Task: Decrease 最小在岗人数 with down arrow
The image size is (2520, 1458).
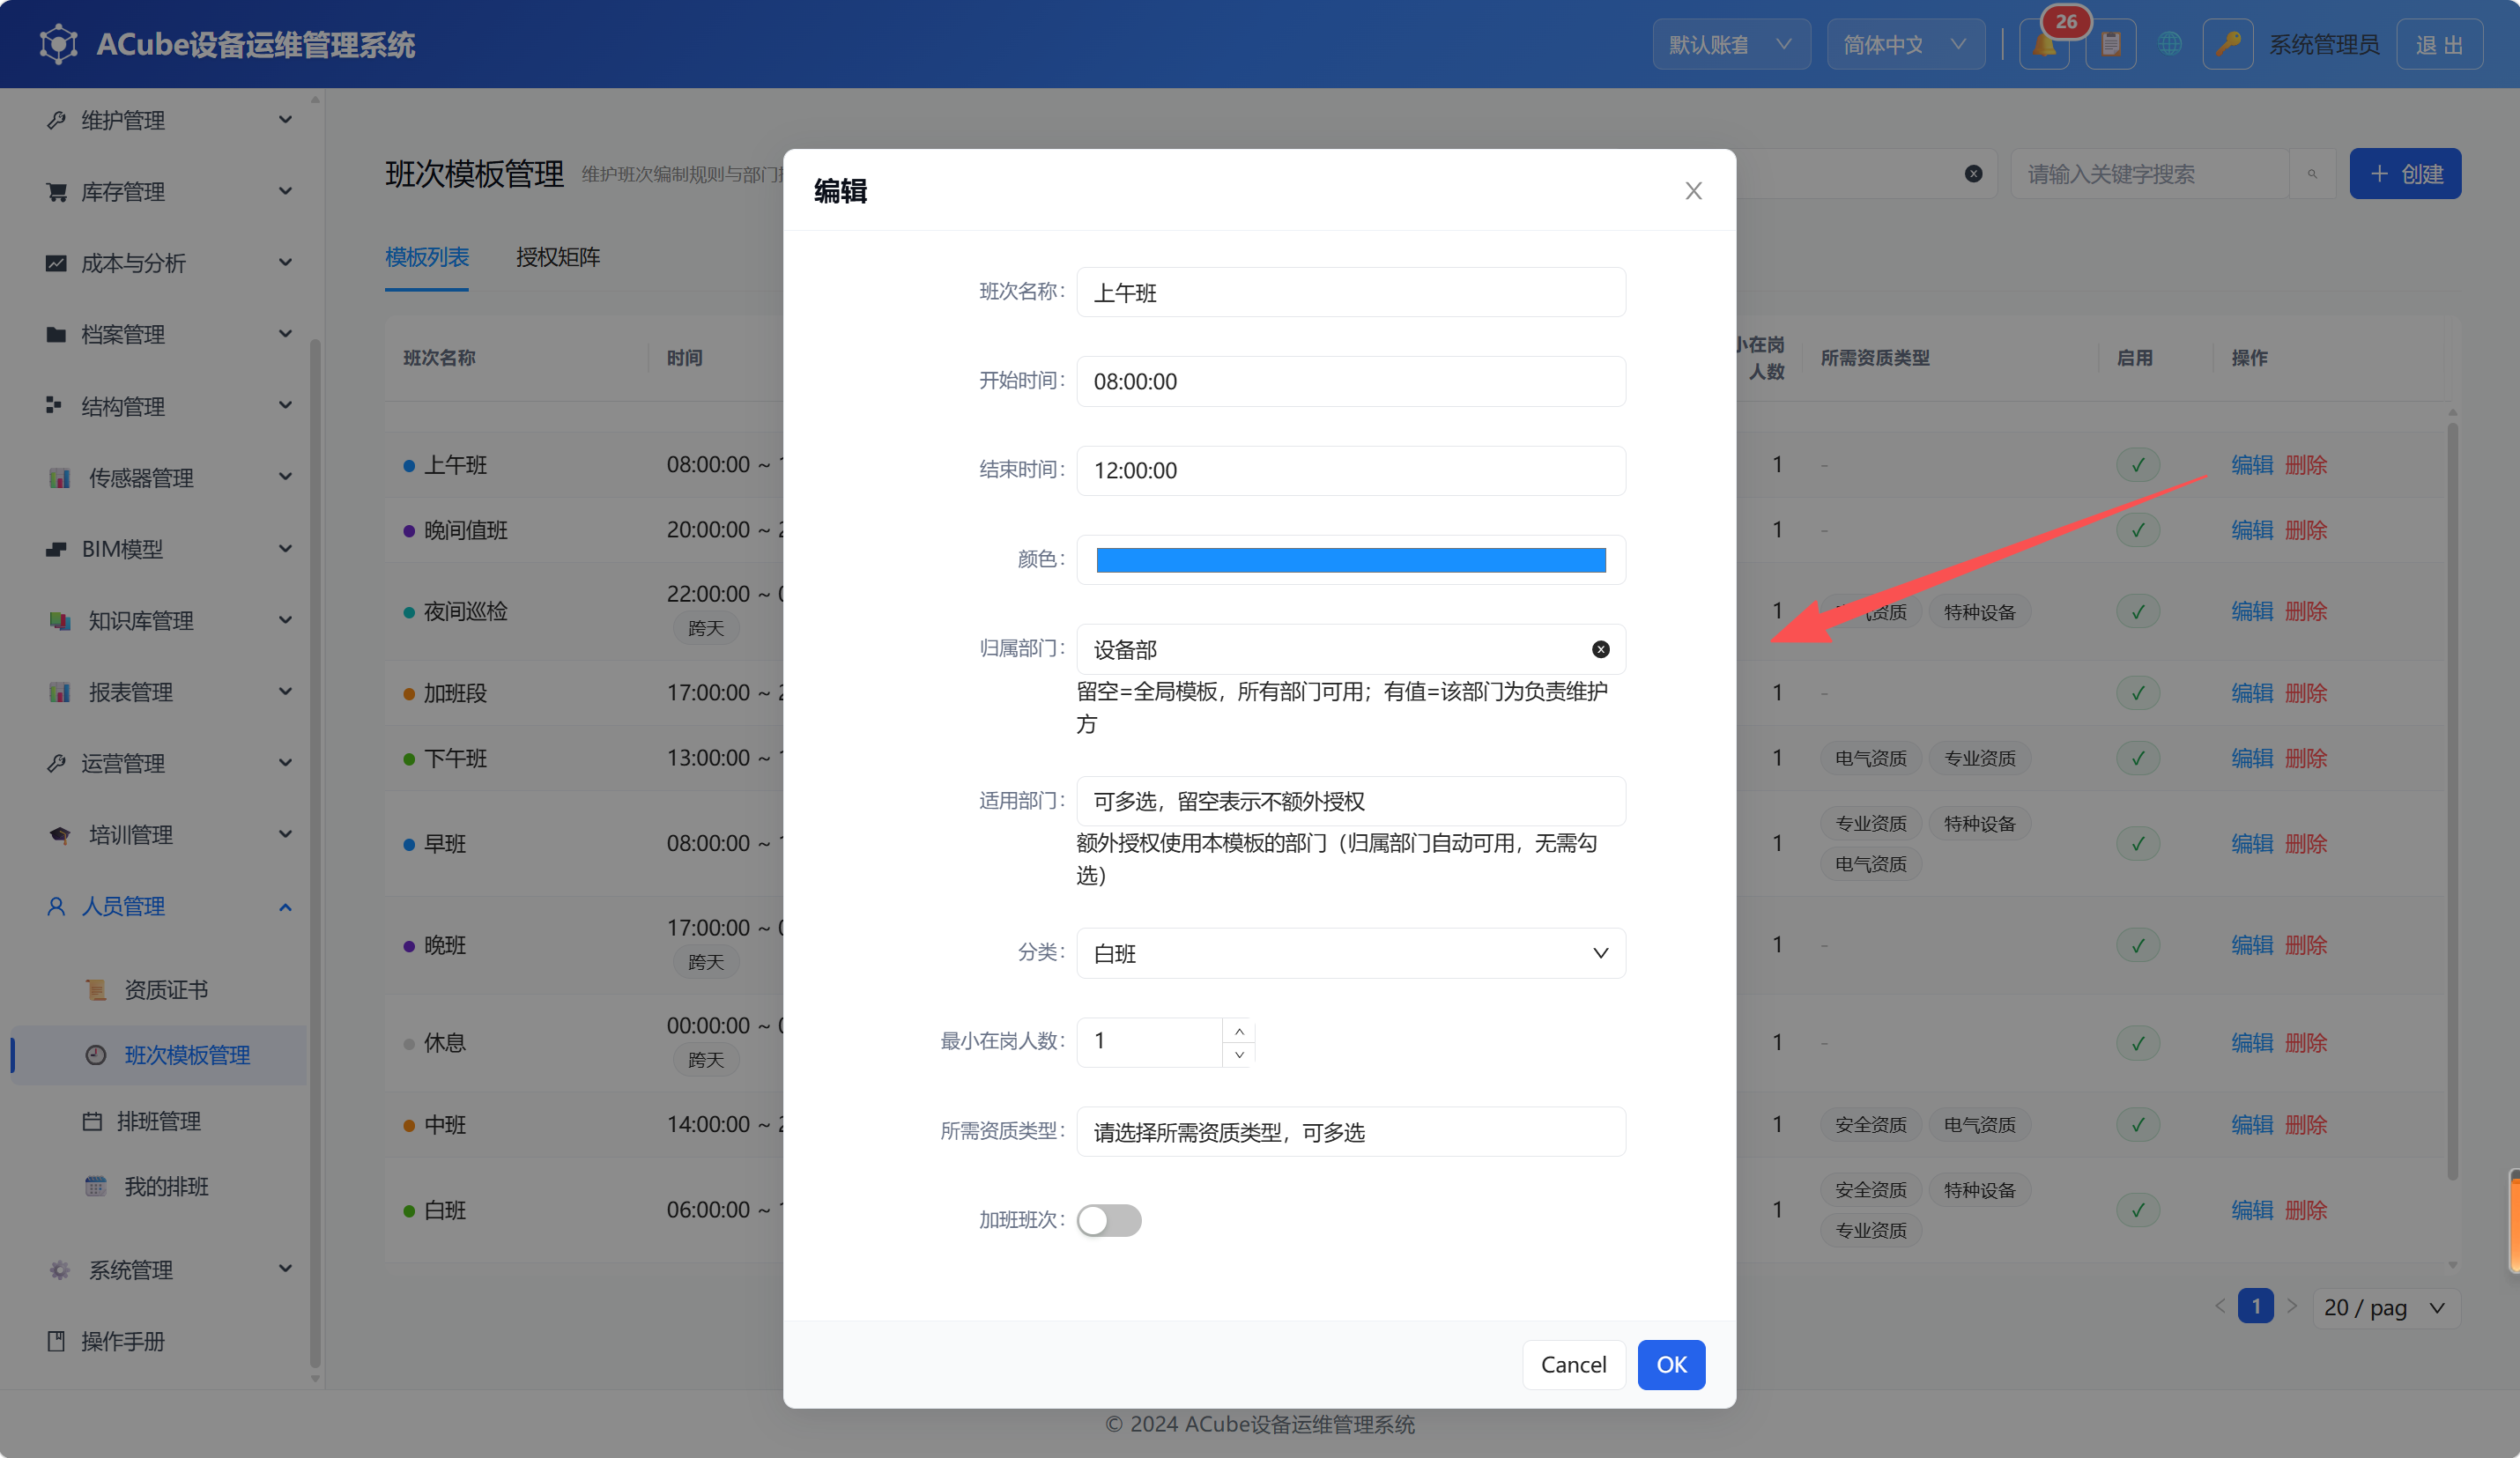Action: pyautogui.click(x=1239, y=1055)
